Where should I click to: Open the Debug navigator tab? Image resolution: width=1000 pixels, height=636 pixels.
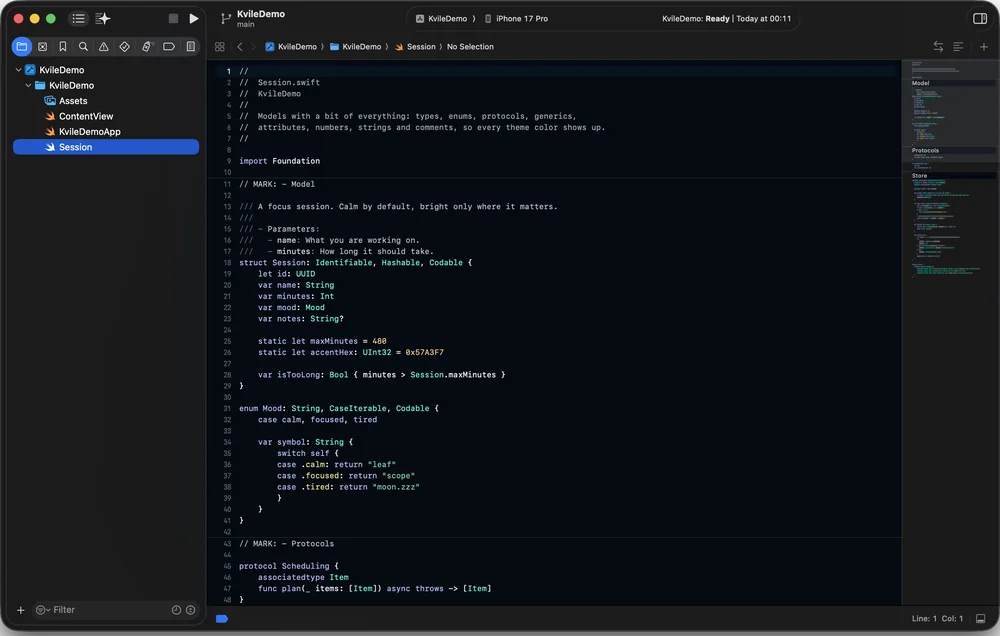point(147,47)
